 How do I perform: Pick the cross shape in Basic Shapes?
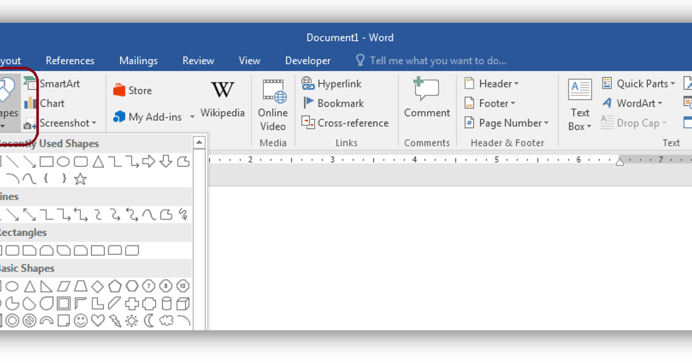(132, 303)
